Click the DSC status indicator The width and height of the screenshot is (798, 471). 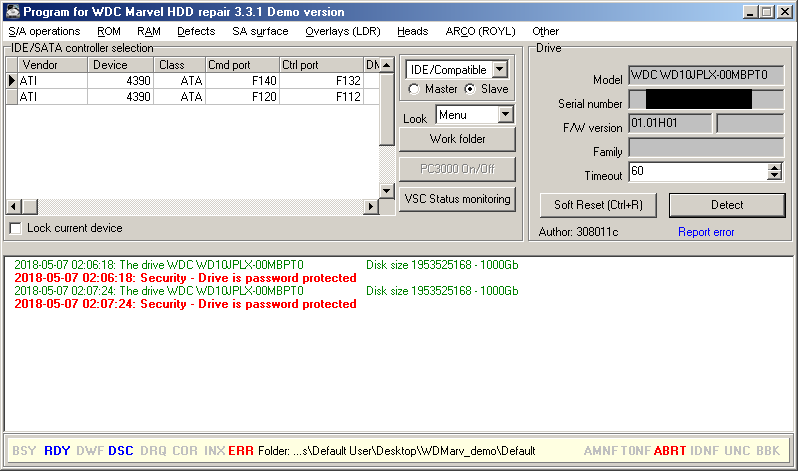tap(121, 451)
